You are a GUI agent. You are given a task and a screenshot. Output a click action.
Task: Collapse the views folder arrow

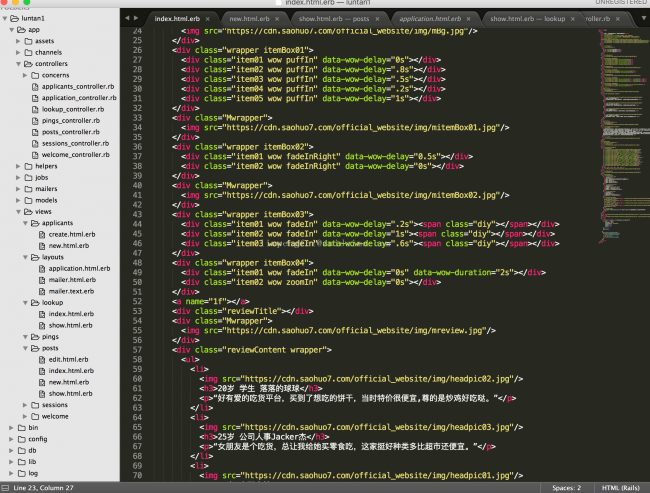18,212
